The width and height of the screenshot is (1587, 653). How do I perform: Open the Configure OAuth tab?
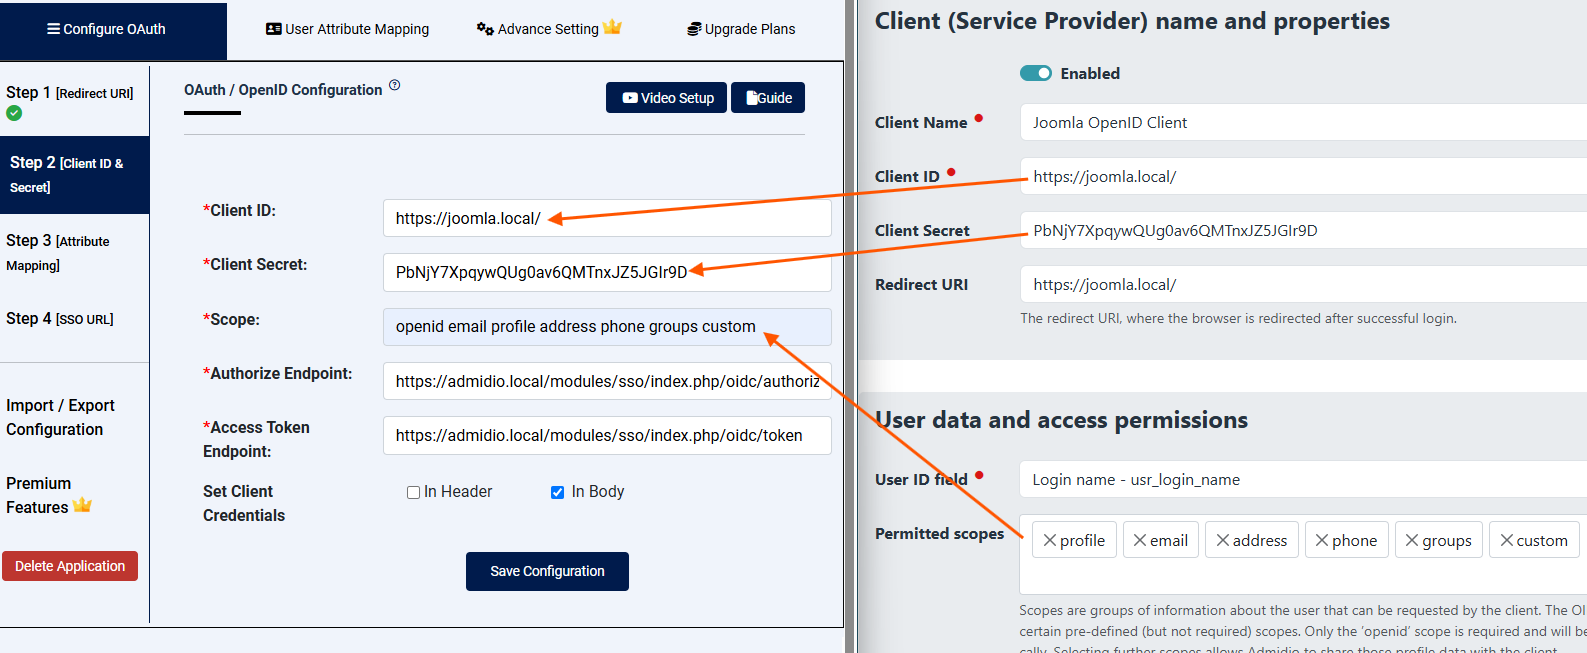pyautogui.click(x=107, y=29)
